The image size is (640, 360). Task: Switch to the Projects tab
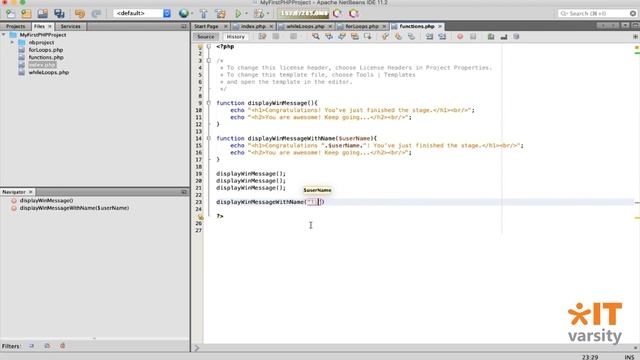15,26
